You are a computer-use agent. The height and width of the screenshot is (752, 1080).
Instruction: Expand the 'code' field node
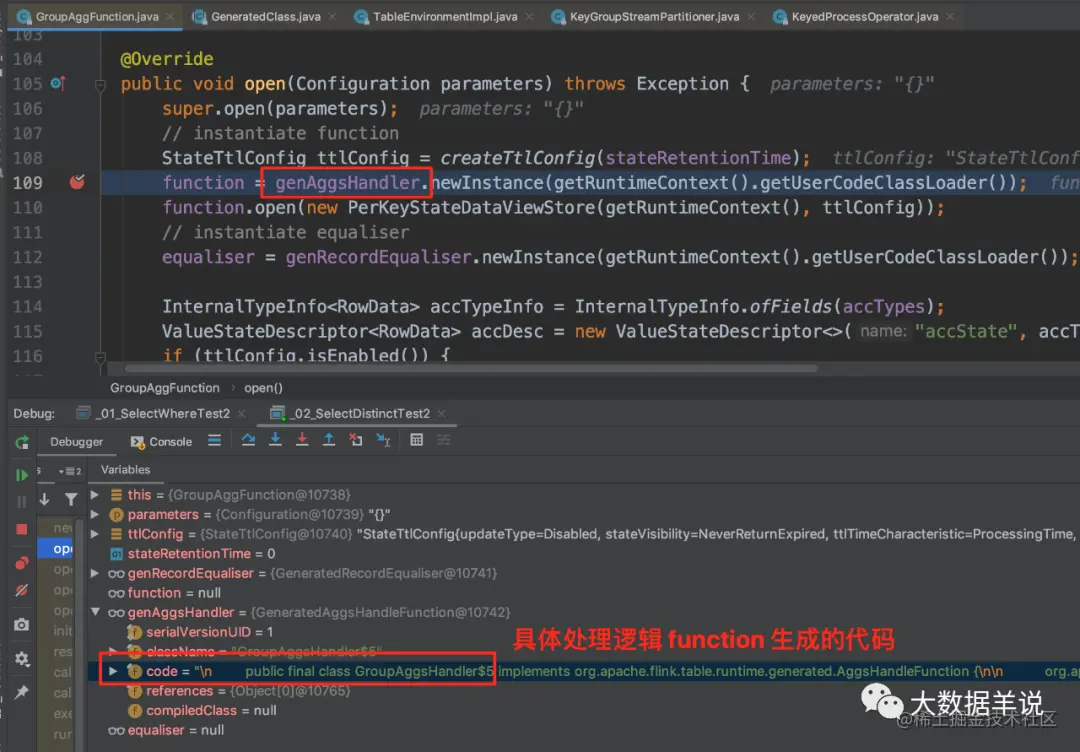point(113,671)
